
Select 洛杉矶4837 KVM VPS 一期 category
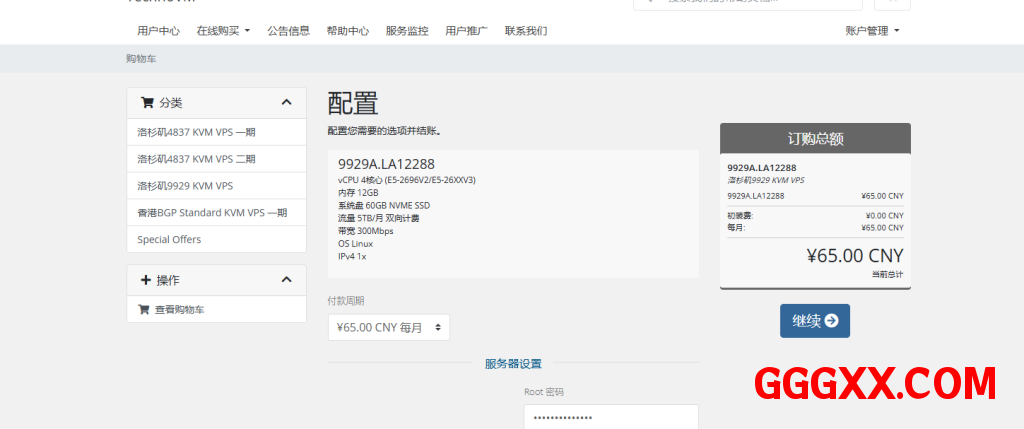(x=196, y=132)
